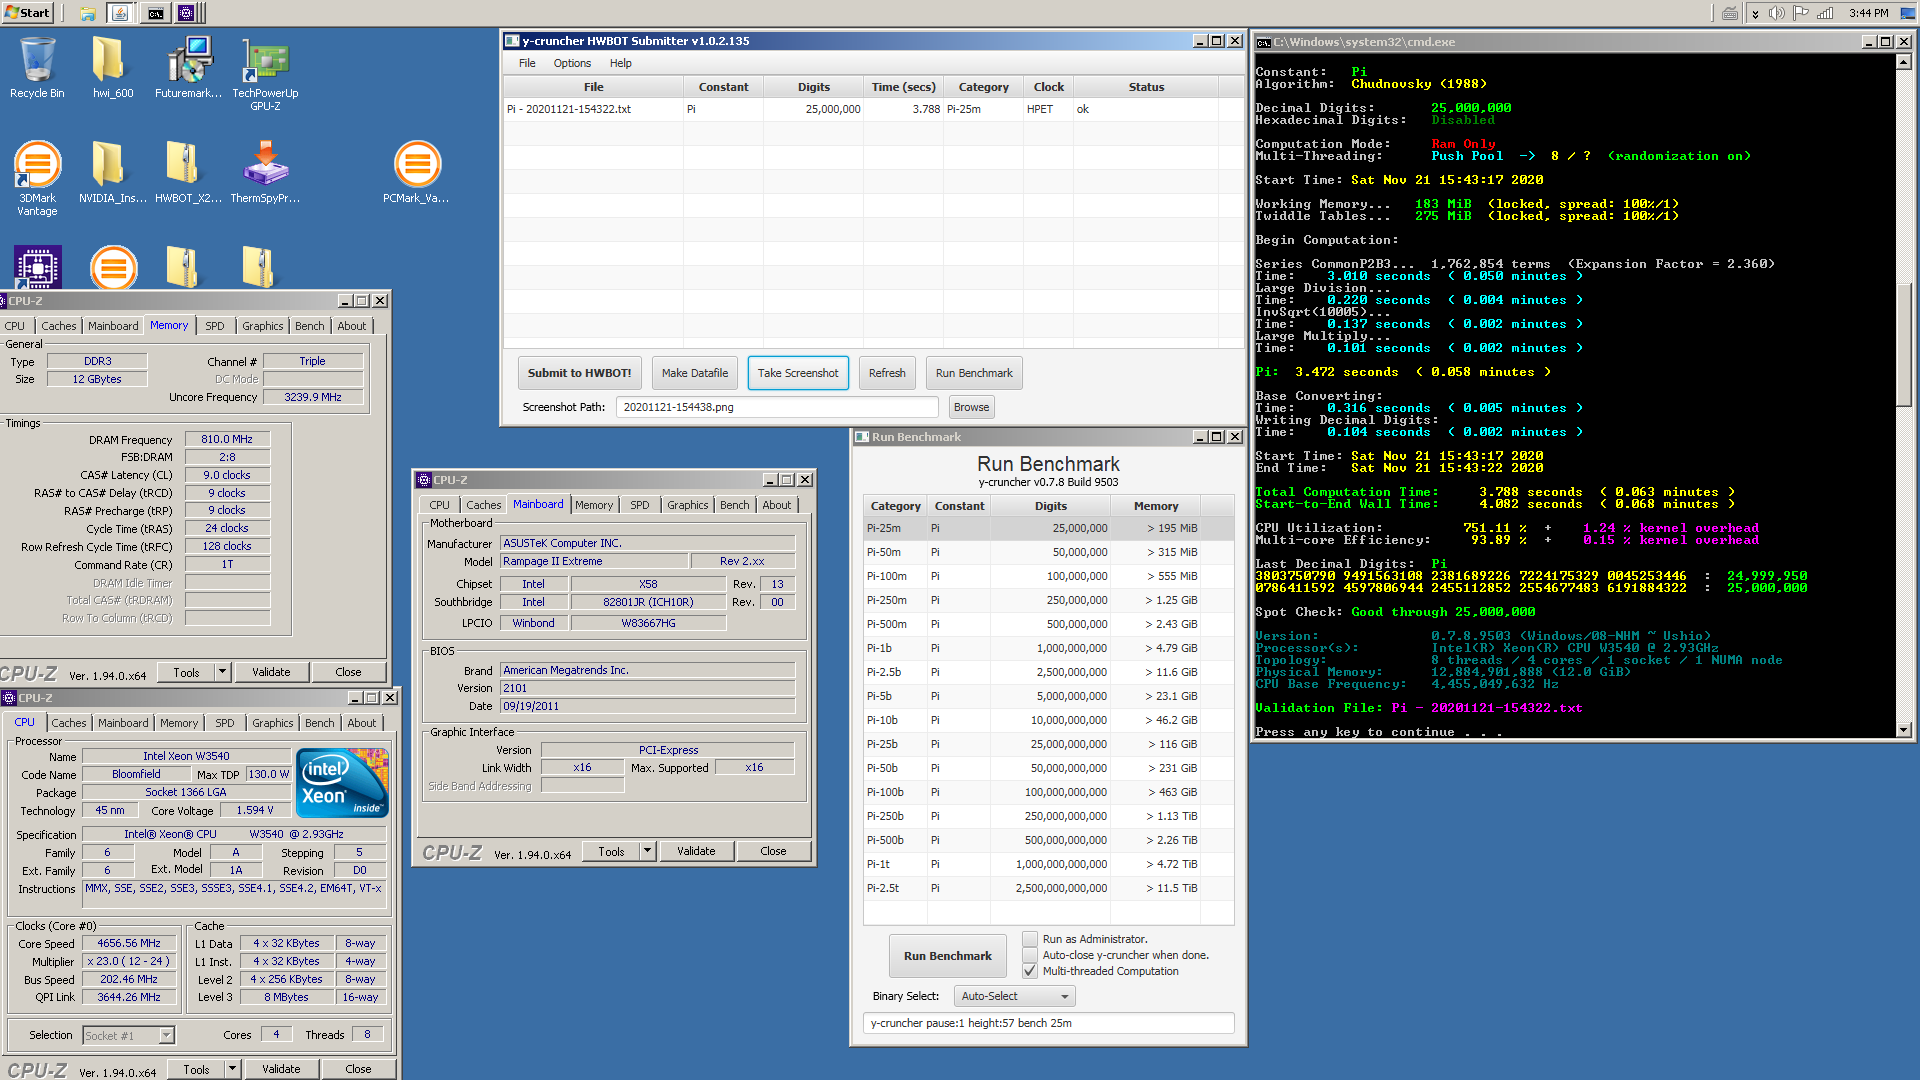Toggle Run as Administrator checkbox

(1029, 939)
